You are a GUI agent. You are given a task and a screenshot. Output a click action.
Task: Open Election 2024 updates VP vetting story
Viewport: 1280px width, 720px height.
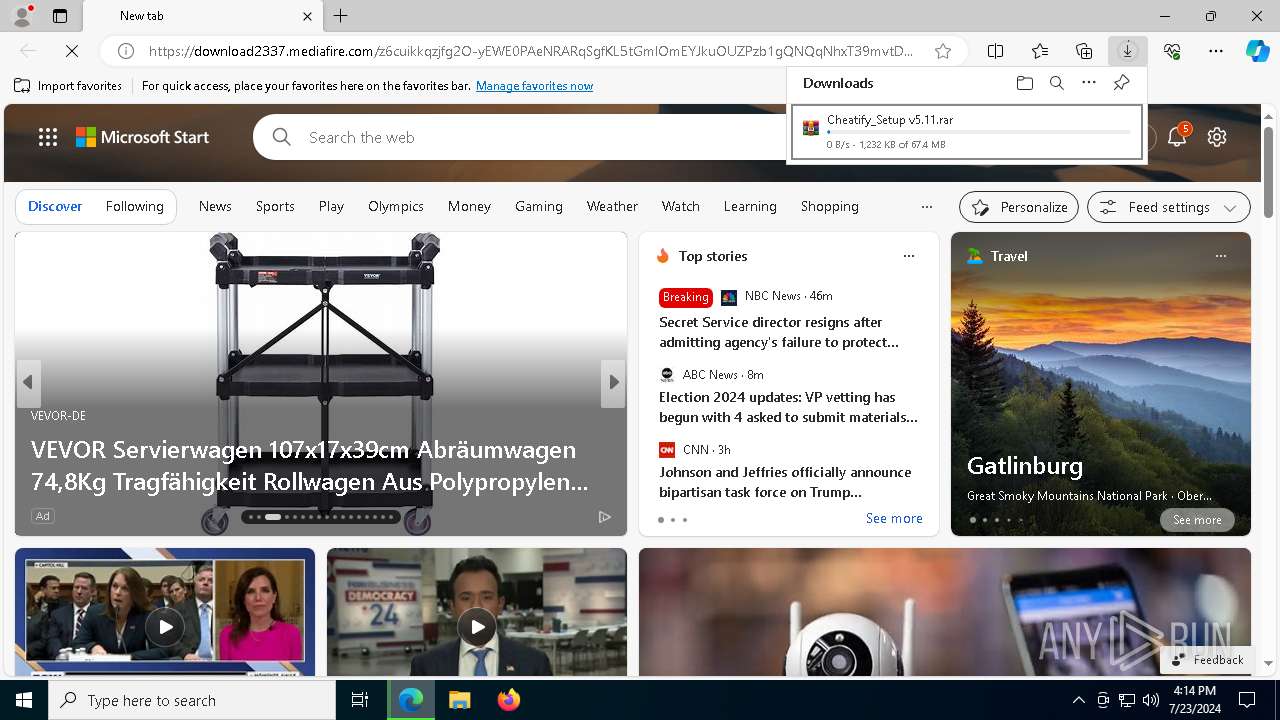[x=788, y=407]
